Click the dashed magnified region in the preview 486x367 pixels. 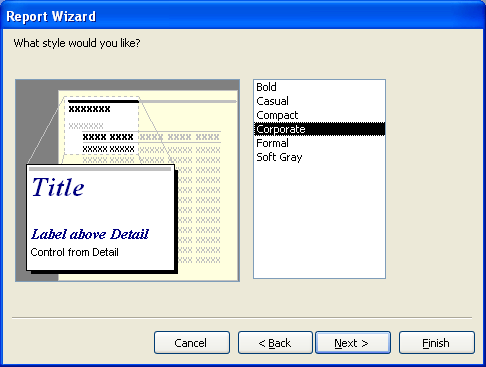click(101, 126)
